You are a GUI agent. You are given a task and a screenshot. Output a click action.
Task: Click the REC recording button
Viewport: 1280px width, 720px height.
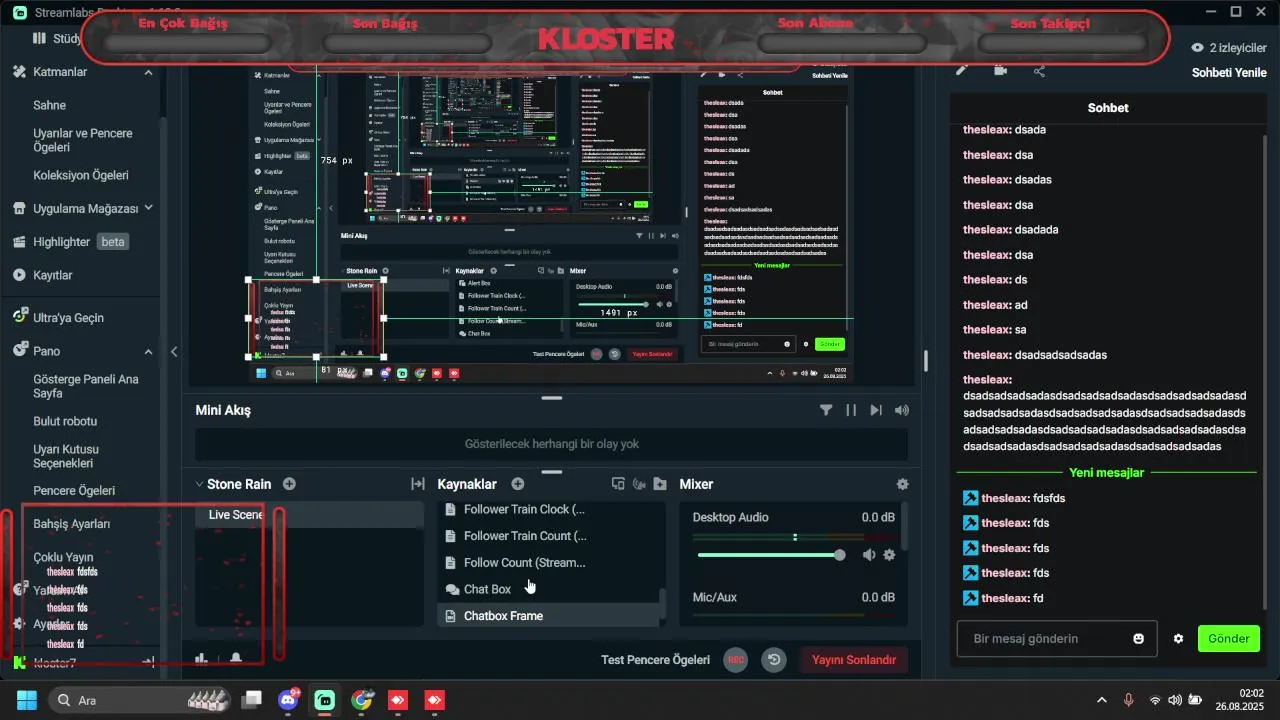(x=735, y=660)
